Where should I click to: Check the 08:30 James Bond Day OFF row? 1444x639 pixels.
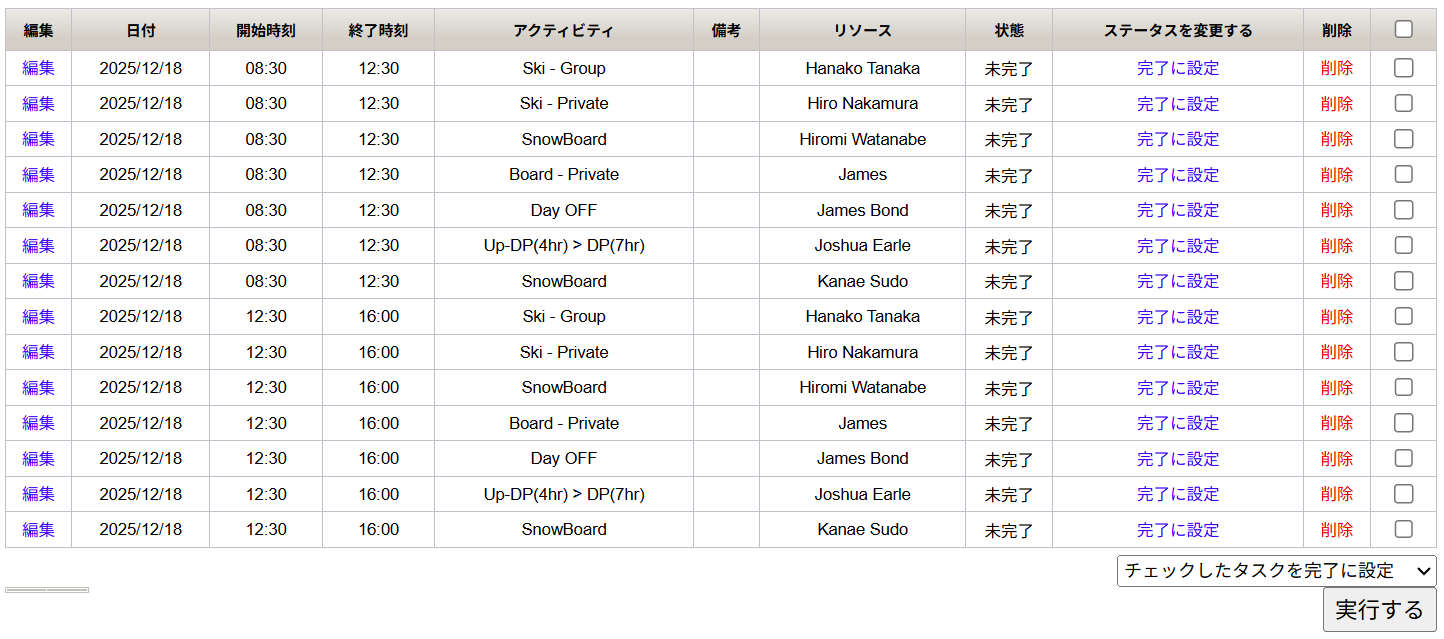point(1403,210)
